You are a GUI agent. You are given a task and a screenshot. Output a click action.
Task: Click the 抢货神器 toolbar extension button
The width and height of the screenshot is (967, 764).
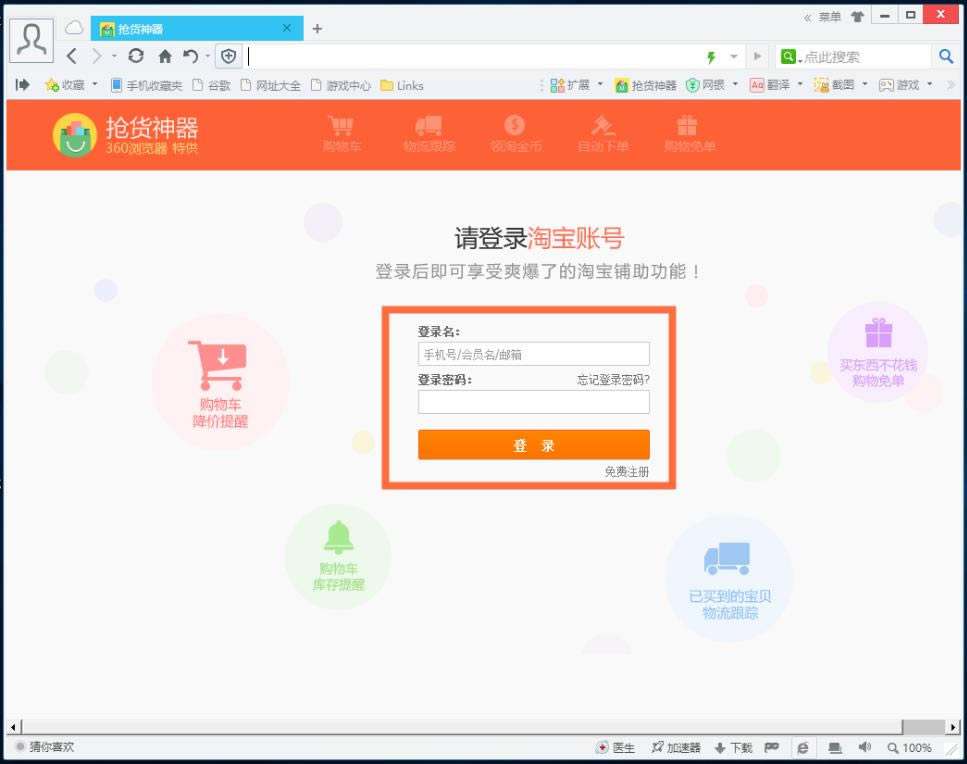click(x=646, y=85)
